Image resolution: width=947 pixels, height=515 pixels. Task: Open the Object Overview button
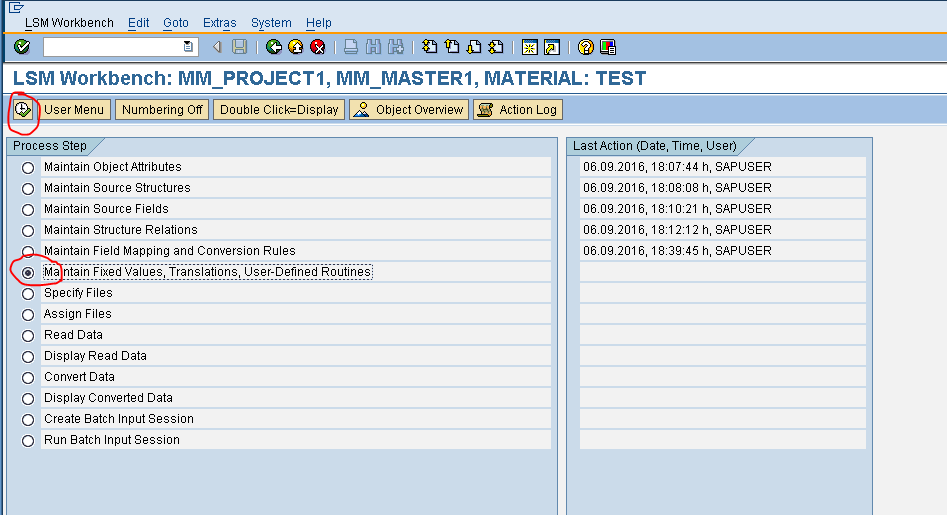tap(409, 110)
